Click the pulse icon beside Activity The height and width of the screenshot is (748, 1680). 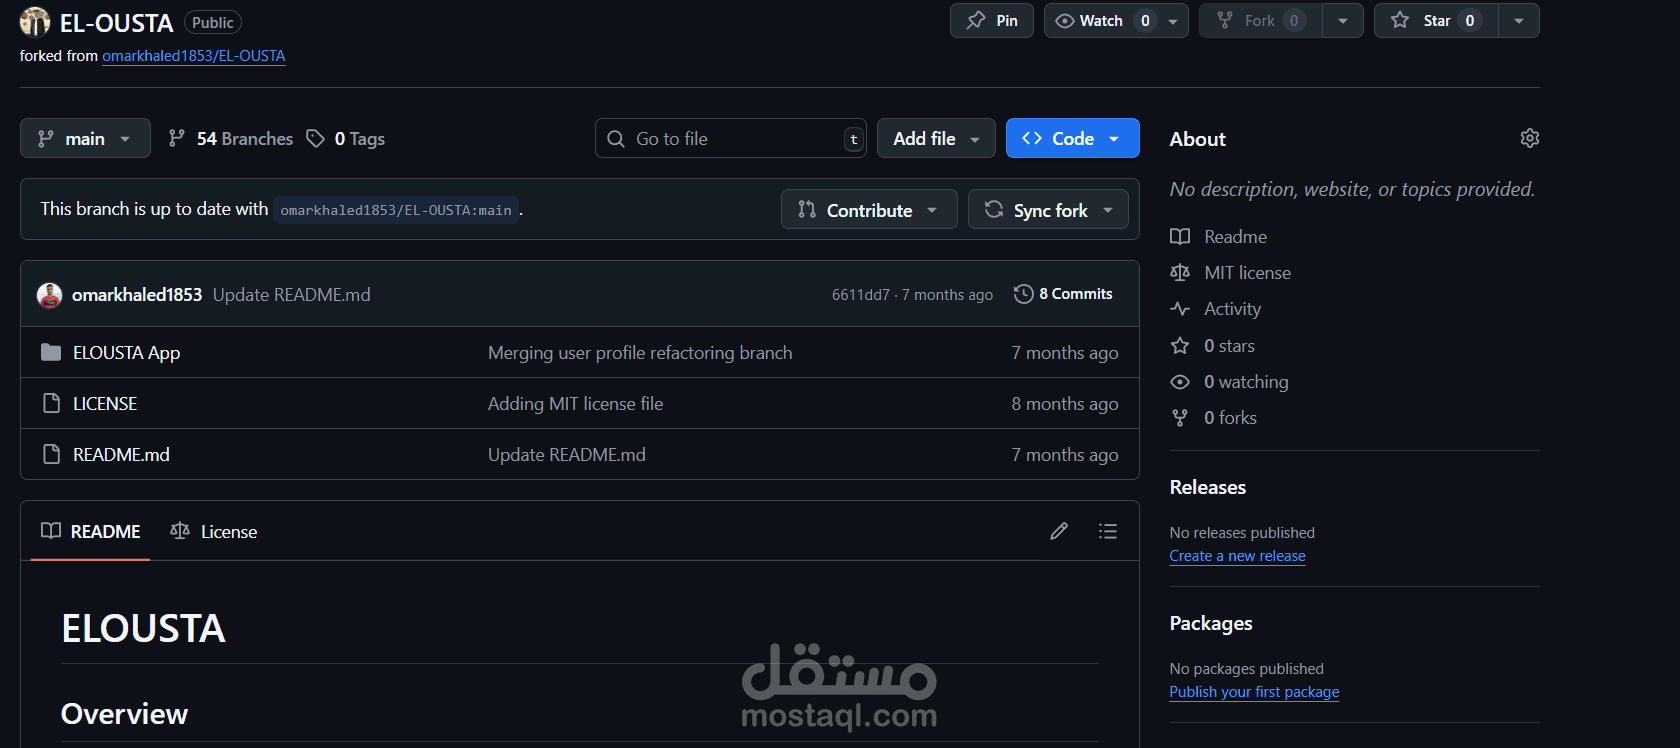point(1180,309)
